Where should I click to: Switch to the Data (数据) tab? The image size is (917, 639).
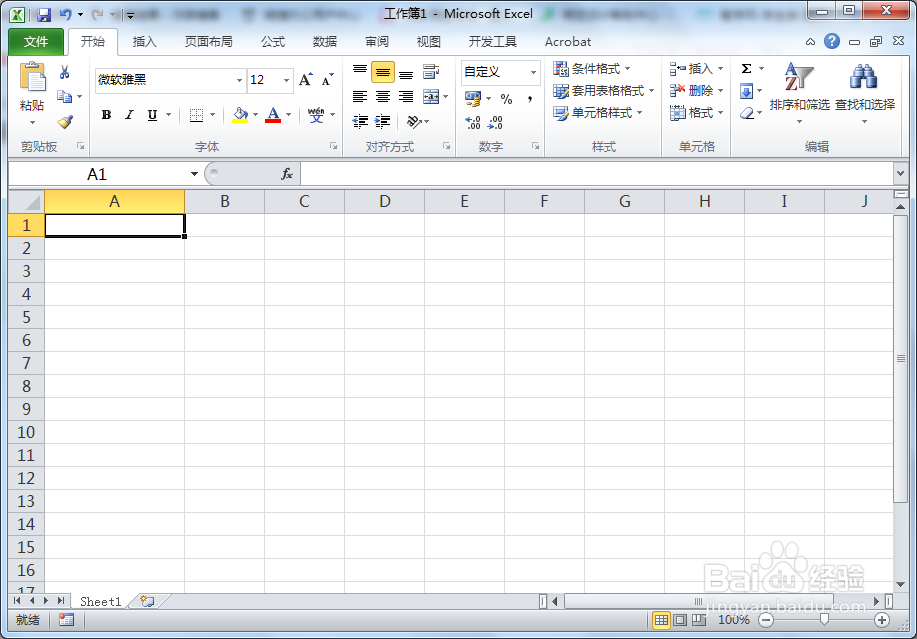(x=325, y=42)
